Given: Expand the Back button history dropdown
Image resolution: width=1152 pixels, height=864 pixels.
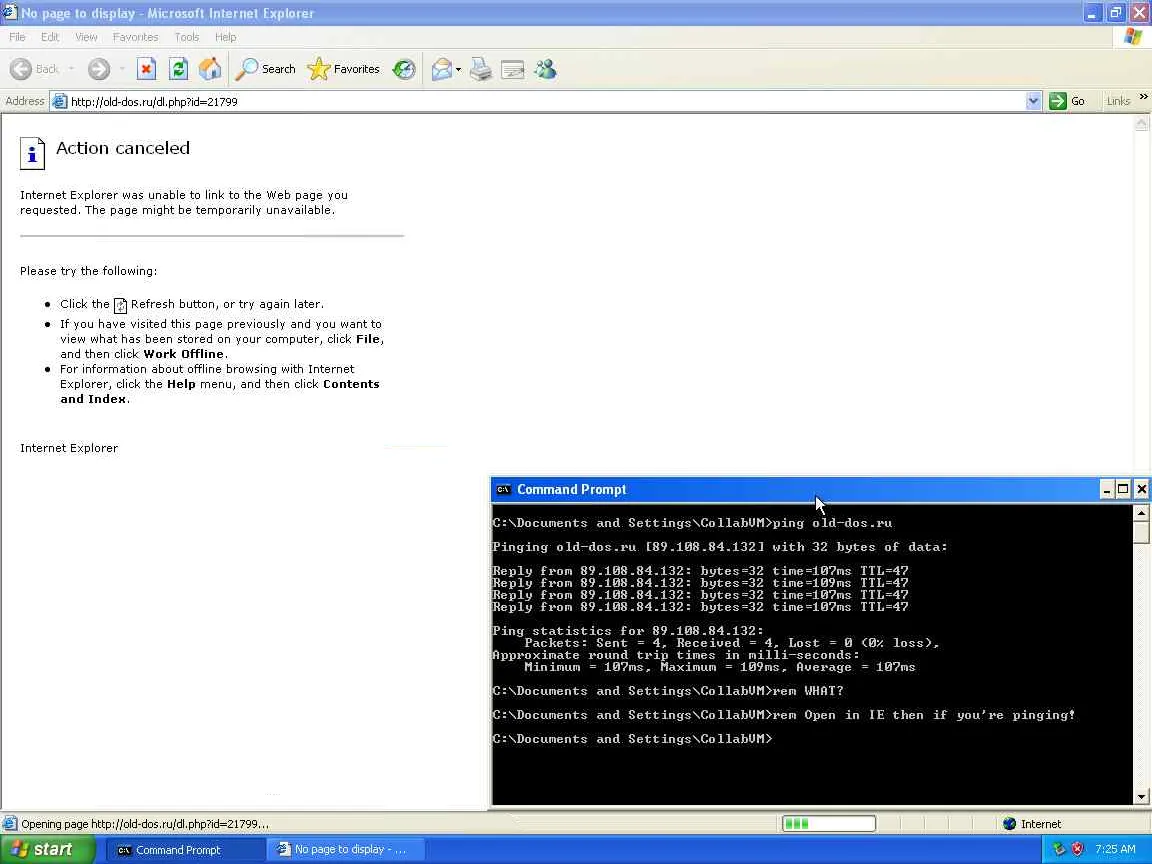Looking at the screenshot, I should pos(71,69).
